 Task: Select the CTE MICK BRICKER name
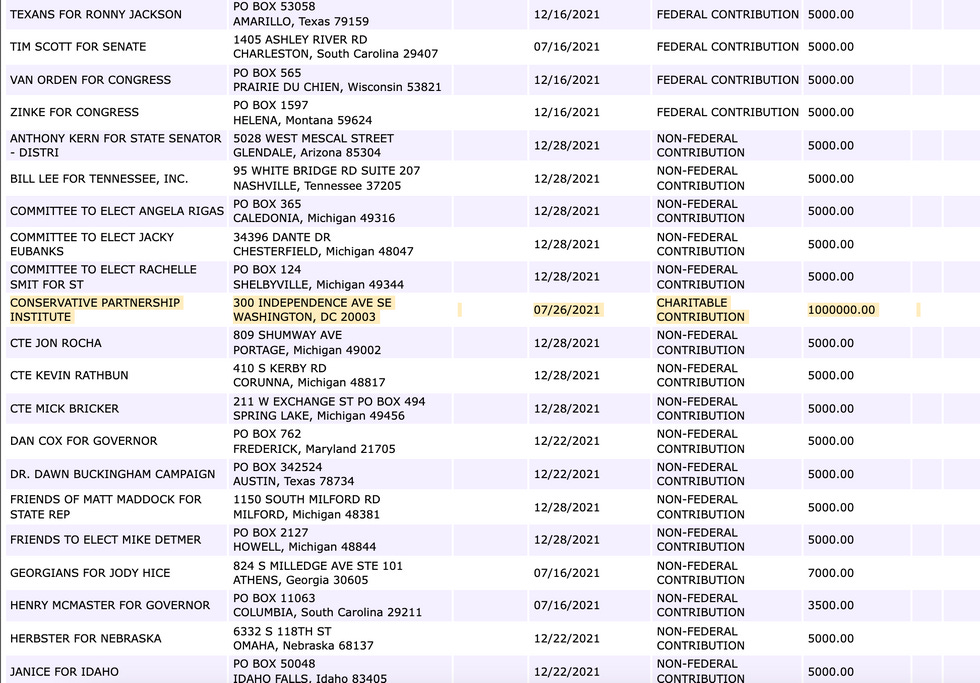[64, 409]
